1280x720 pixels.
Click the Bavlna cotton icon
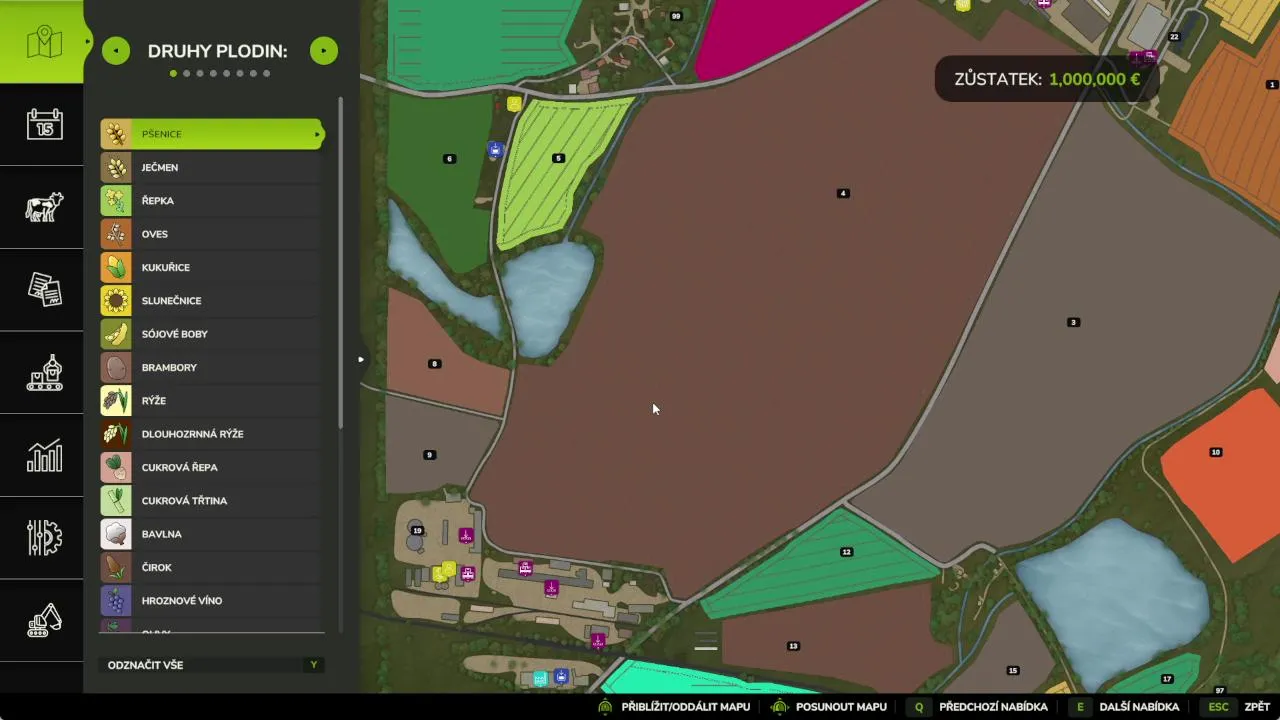pyautogui.click(x=116, y=534)
